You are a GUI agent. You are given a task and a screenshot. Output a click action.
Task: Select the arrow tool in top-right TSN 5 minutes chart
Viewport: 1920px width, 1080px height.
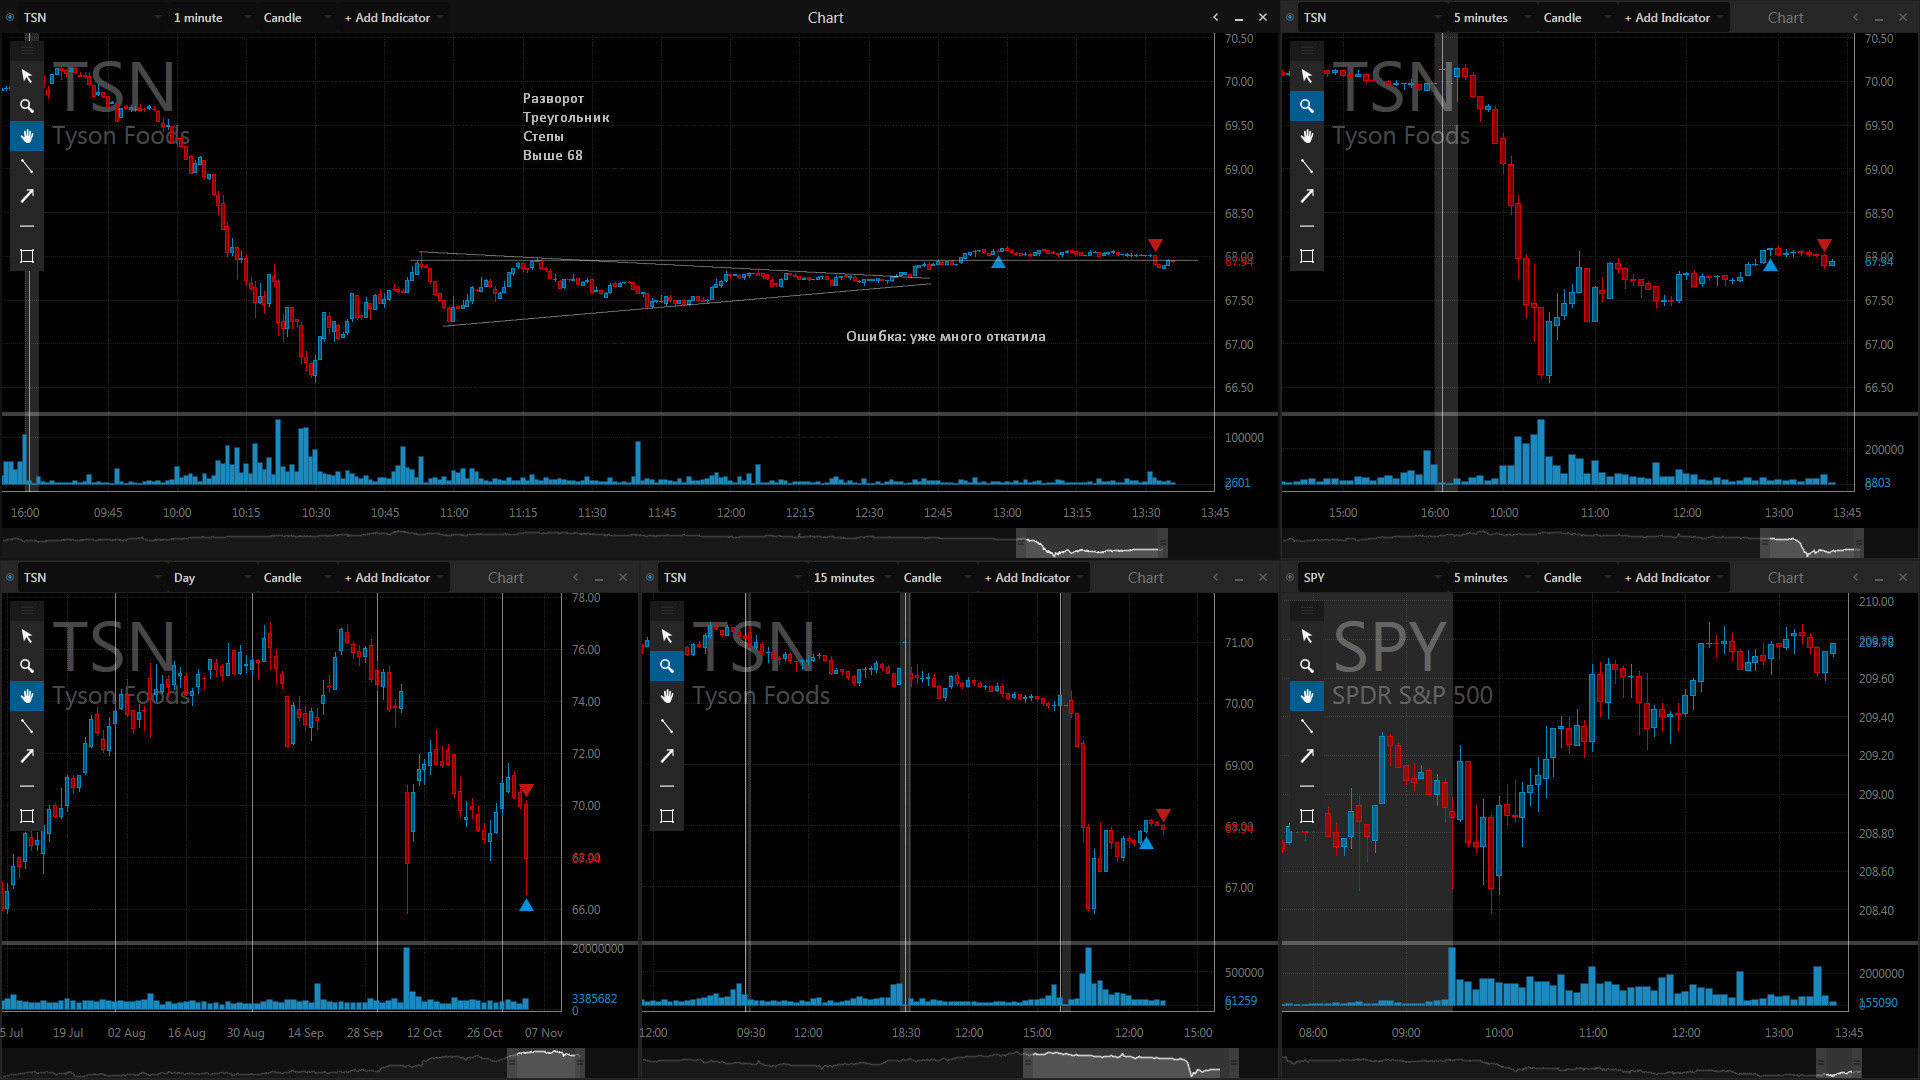point(1307,196)
